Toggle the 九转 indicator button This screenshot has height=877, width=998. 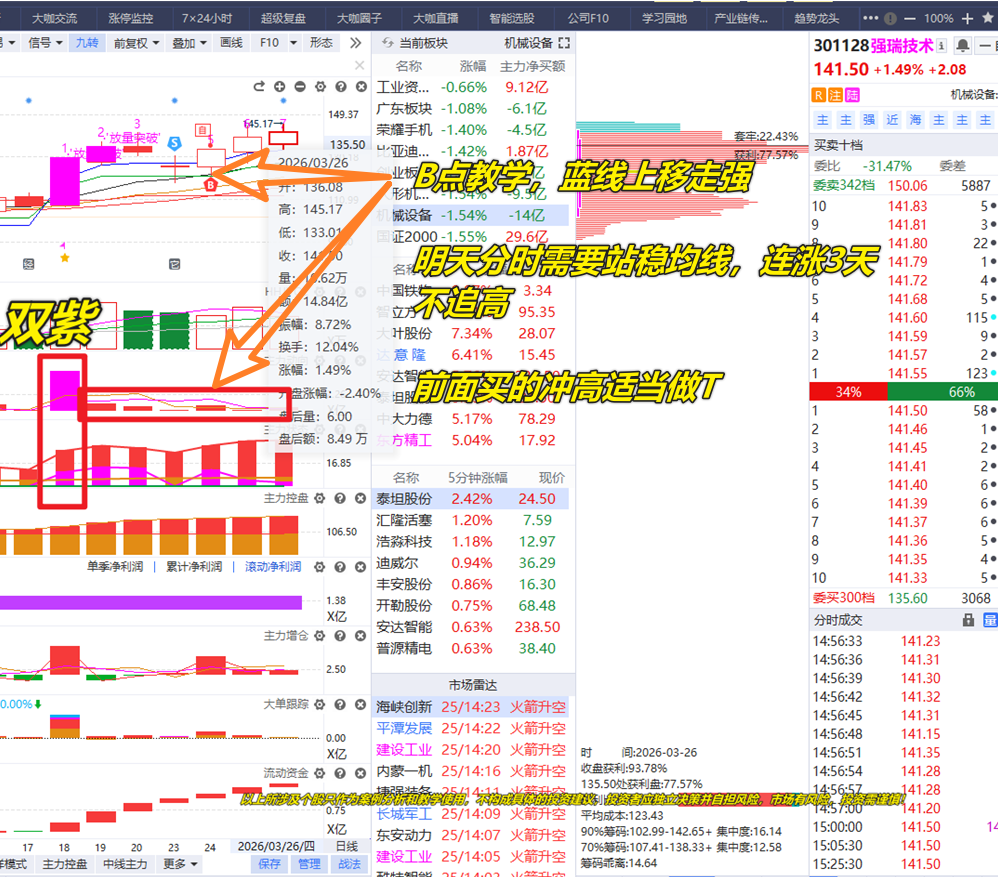[x=86, y=43]
